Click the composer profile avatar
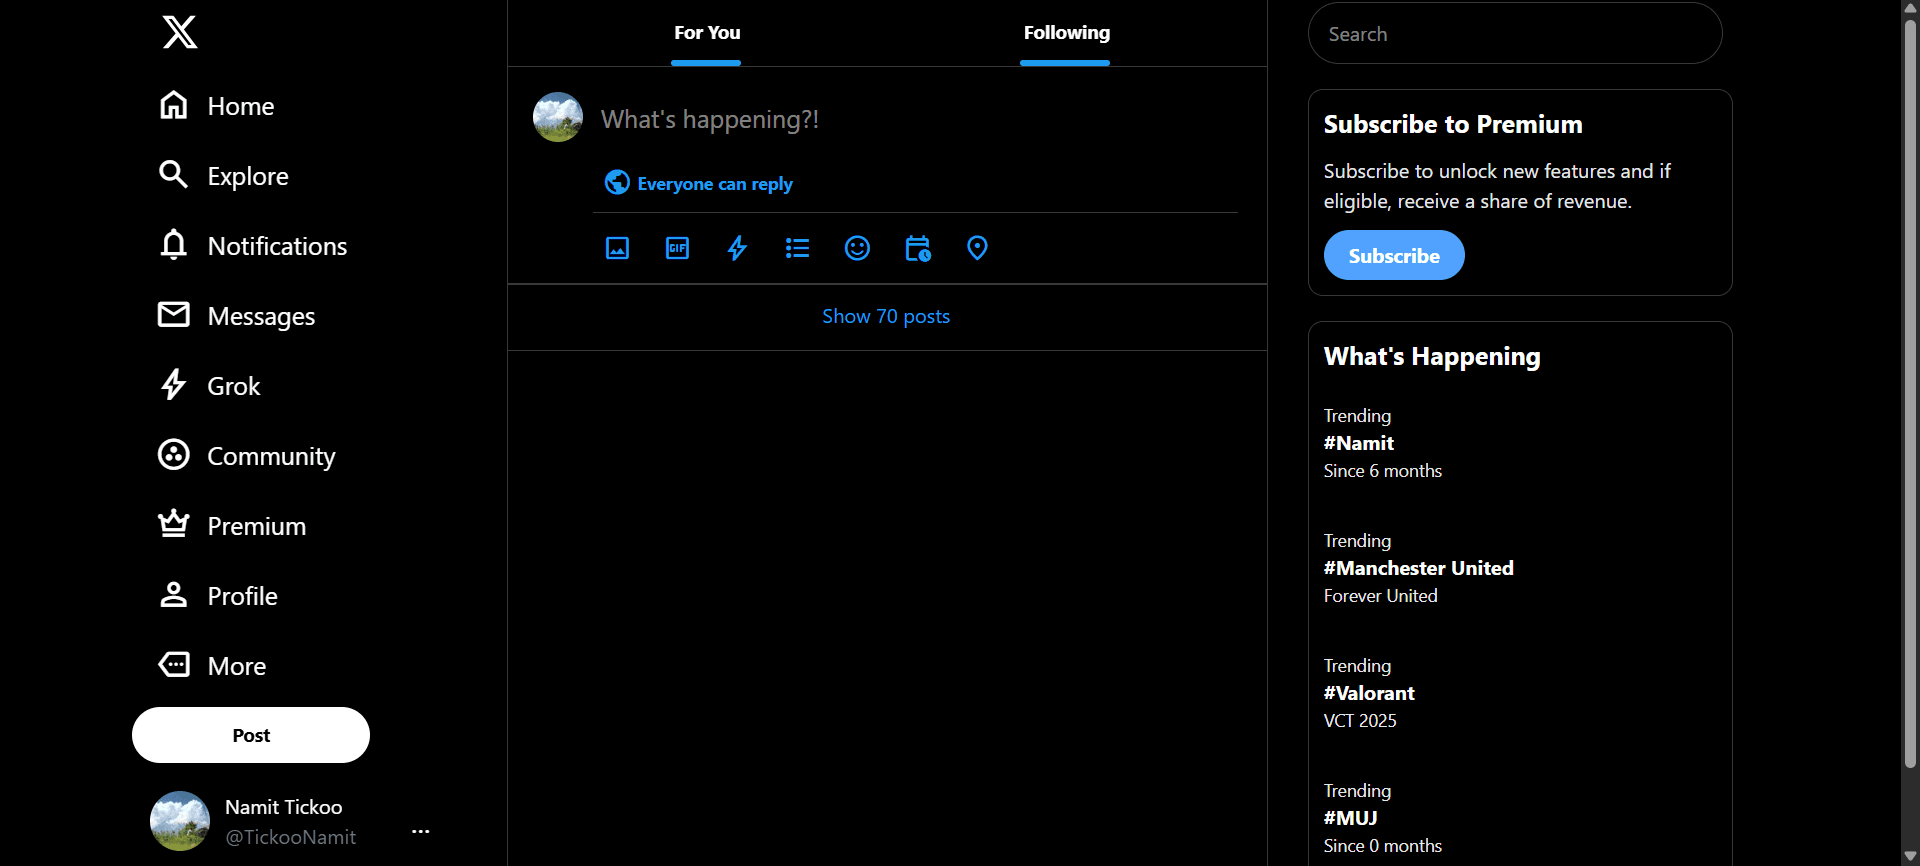The height and width of the screenshot is (866, 1920). (558, 117)
